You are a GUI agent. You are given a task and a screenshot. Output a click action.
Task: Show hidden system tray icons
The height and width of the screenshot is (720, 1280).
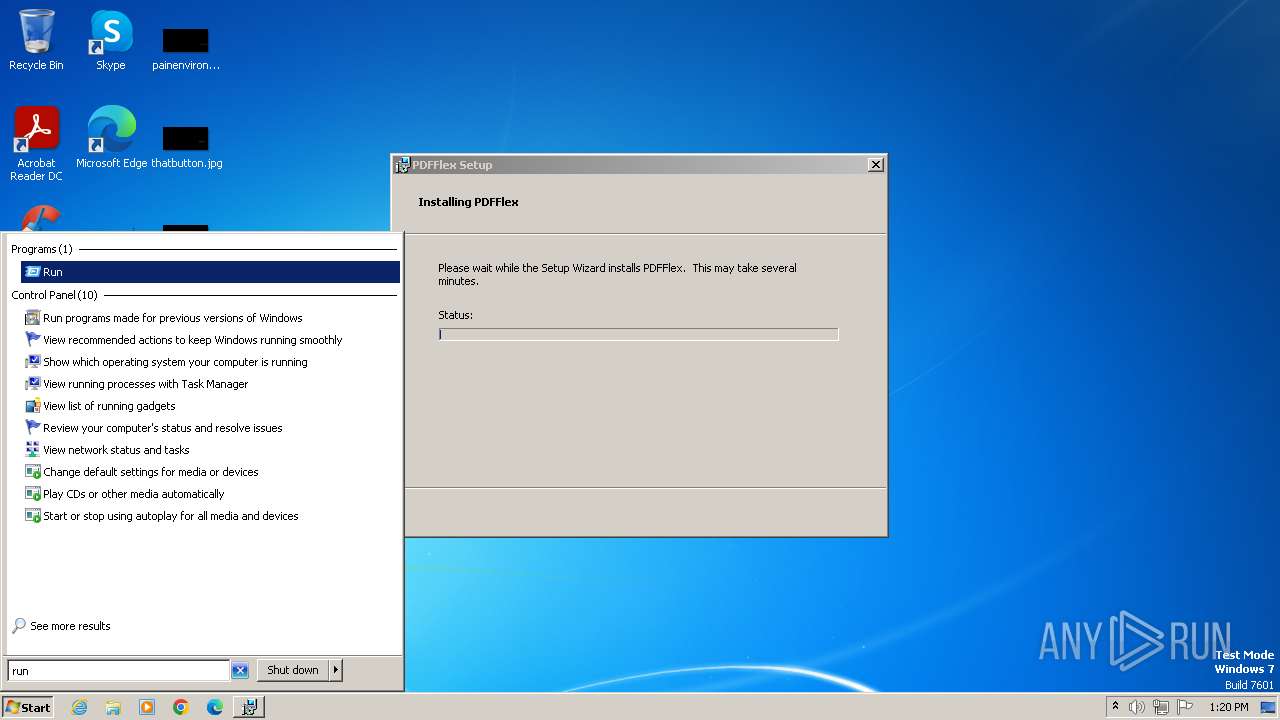tap(1115, 707)
